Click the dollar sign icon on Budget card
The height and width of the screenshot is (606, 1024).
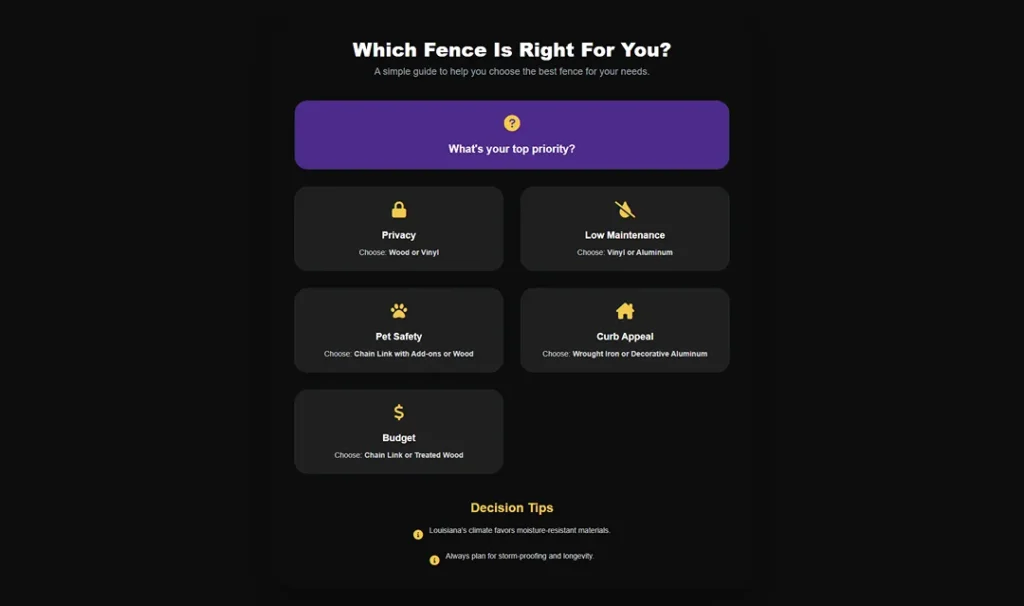pyautogui.click(x=398, y=412)
